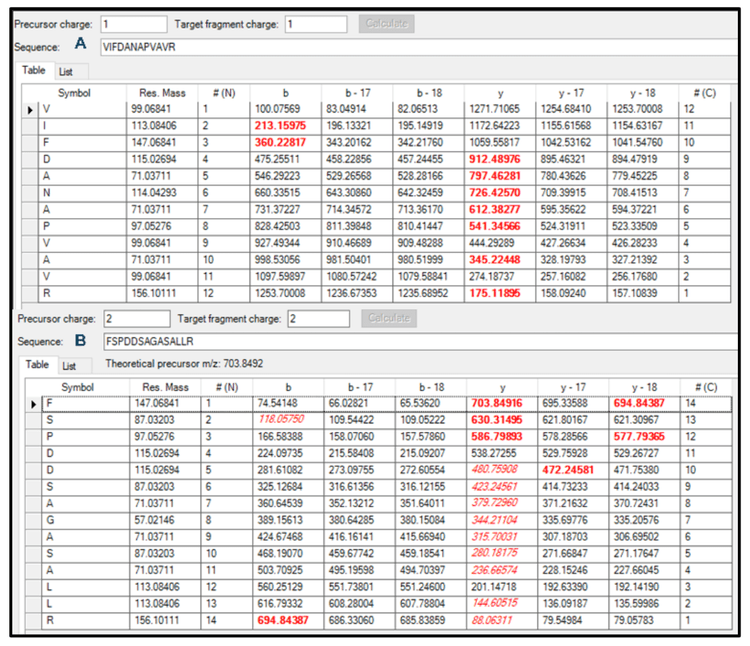
Task: Click the red y value 797.46281
Action: click(x=495, y=176)
